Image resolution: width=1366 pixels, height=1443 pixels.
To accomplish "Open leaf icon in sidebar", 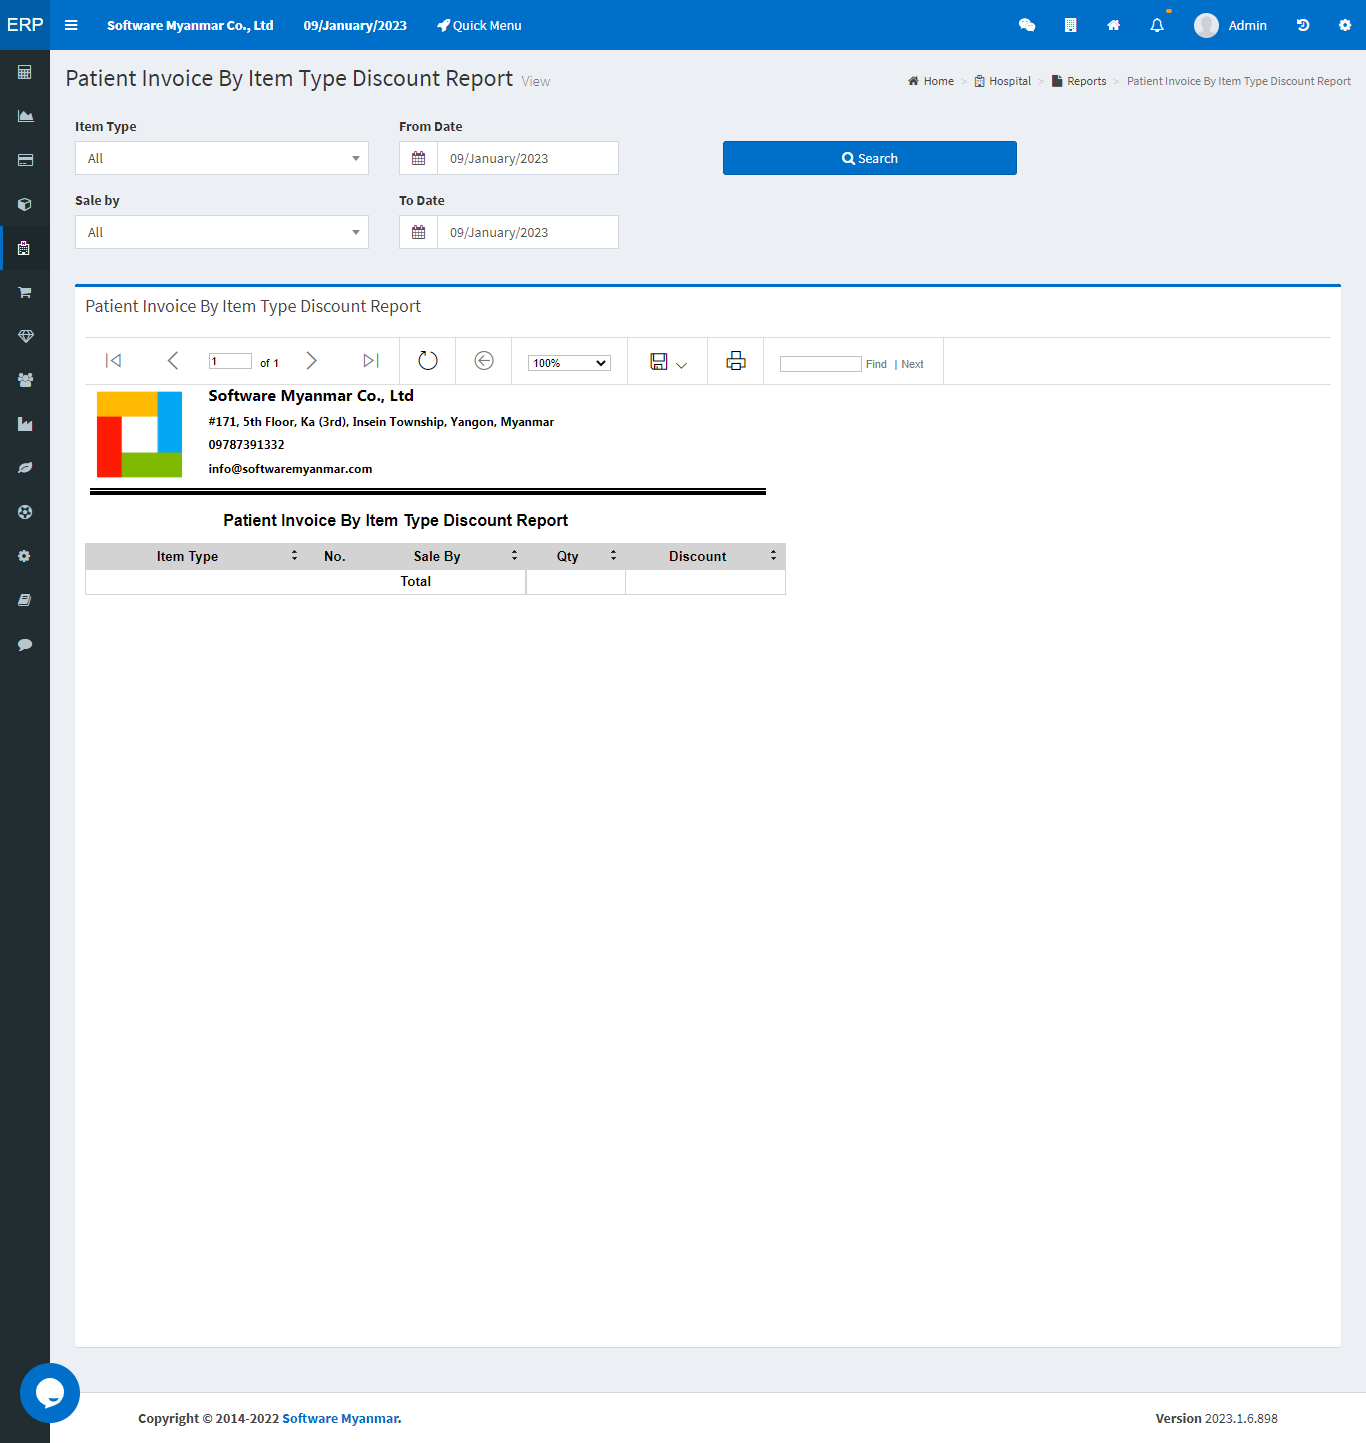I will click(x=25, y=468).
